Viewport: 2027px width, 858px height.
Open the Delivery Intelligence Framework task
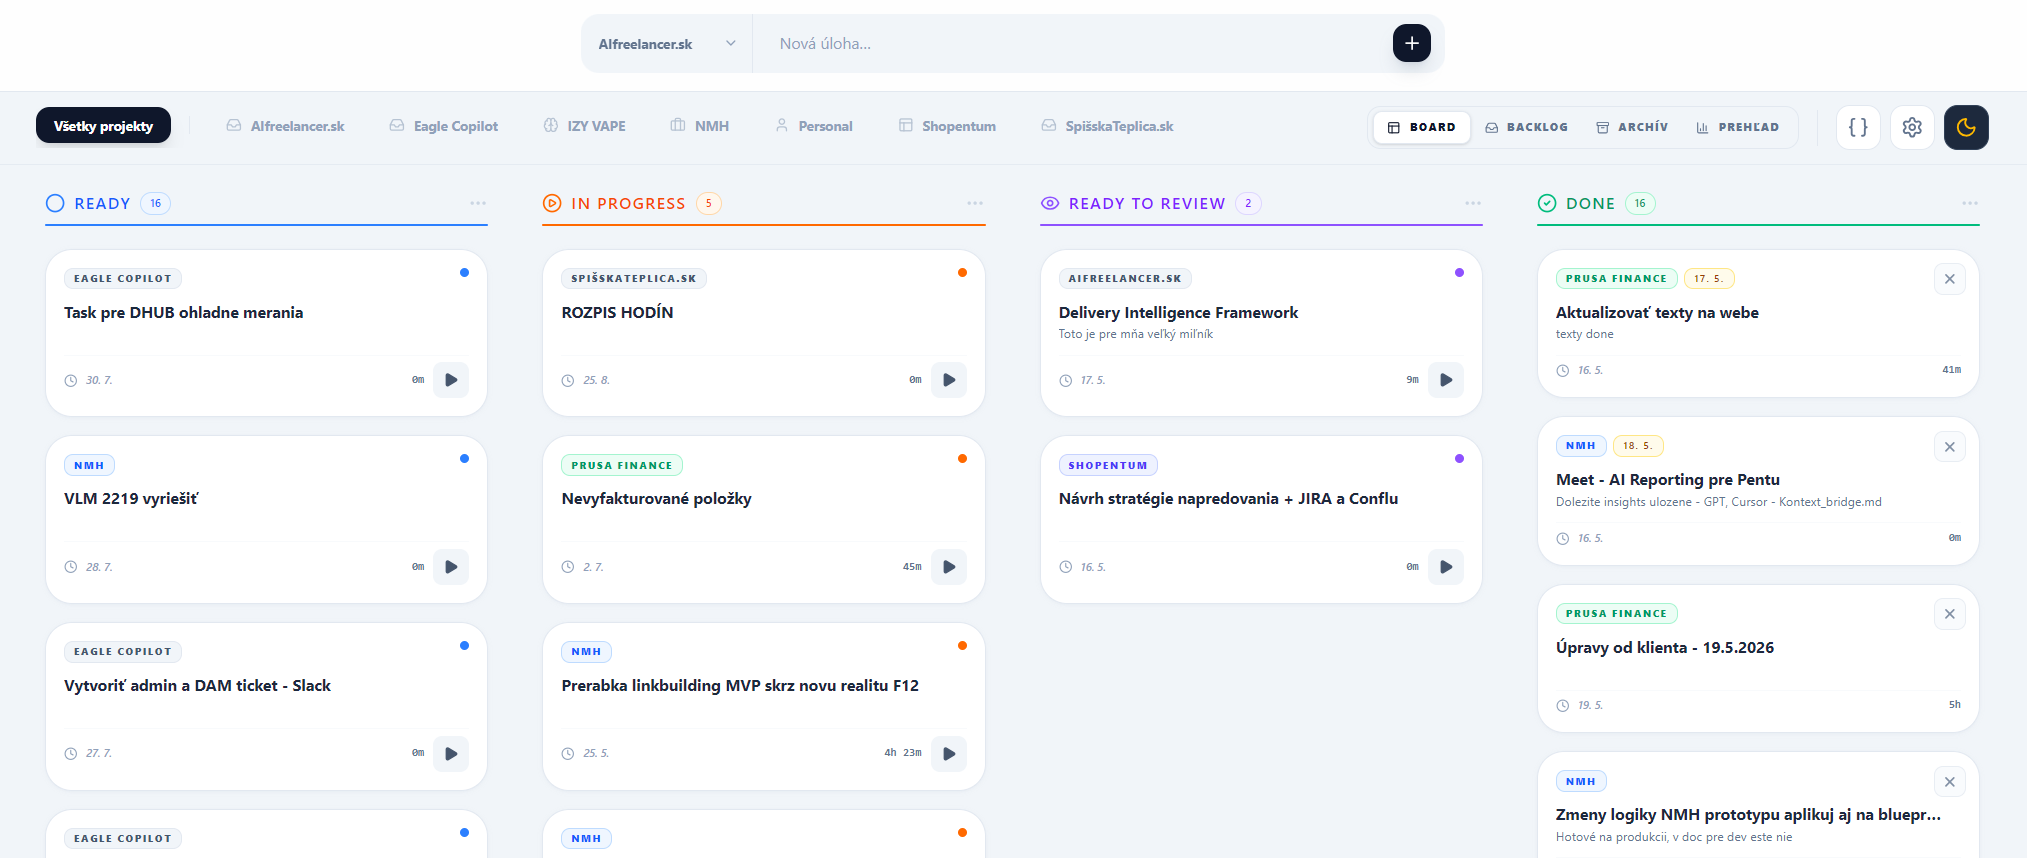[x=1178, y=313]
